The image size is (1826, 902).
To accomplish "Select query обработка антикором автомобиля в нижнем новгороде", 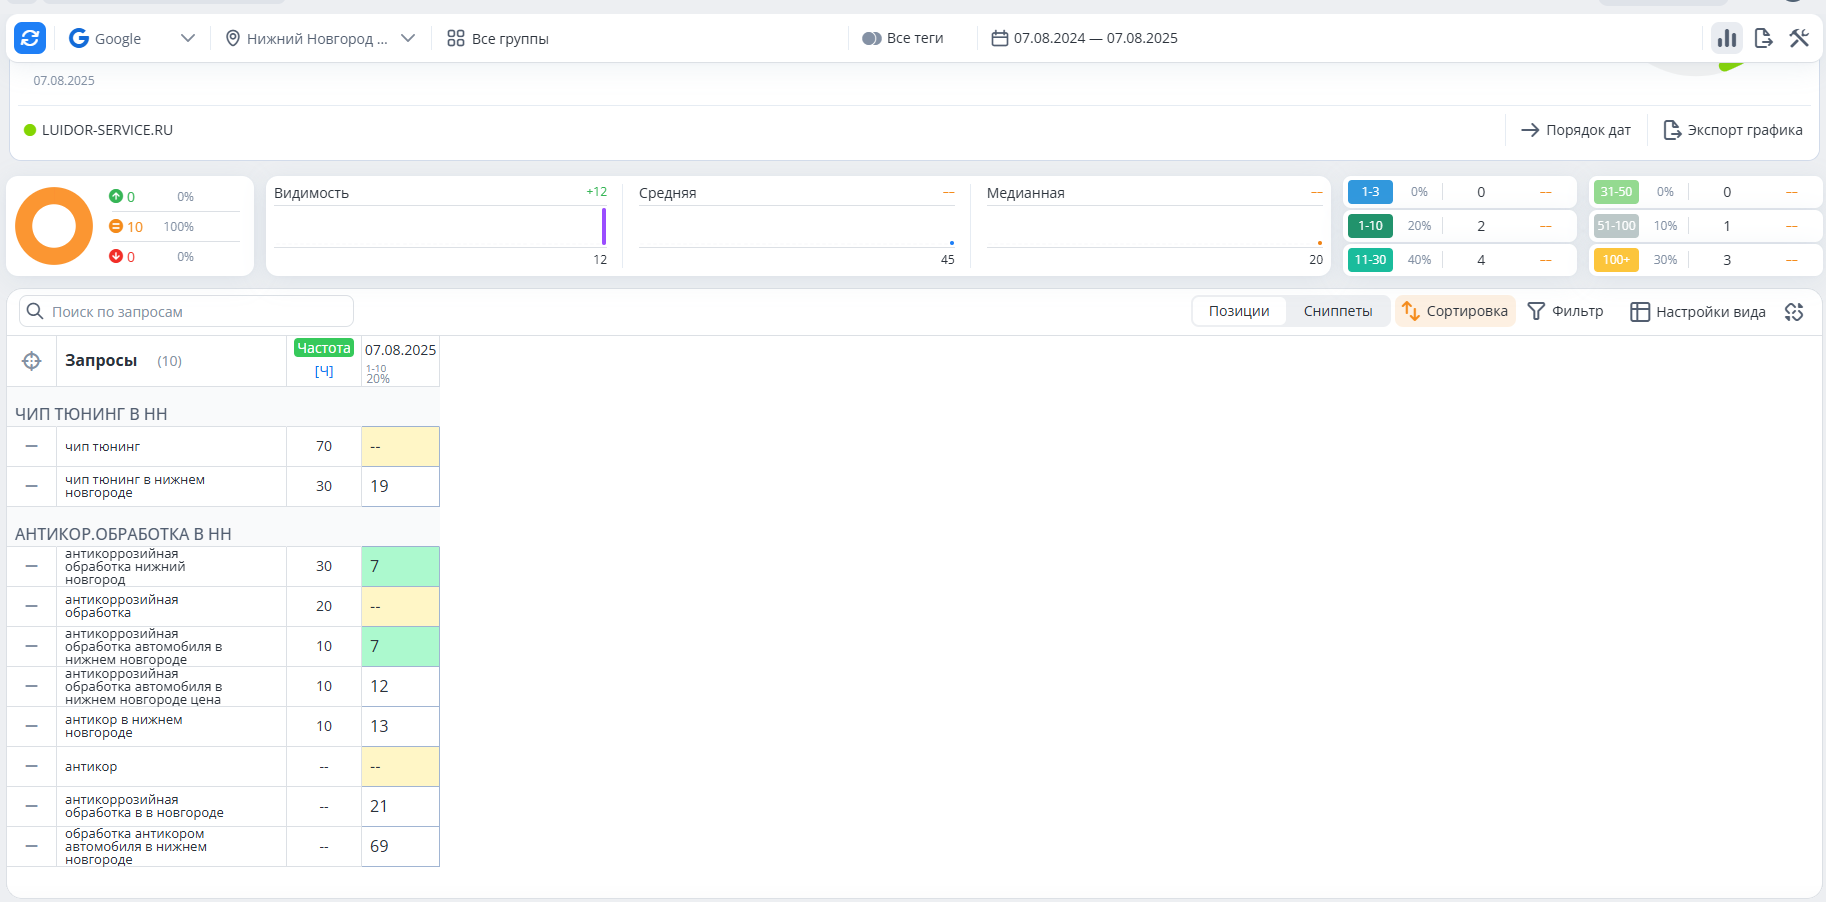I will 136,846.
